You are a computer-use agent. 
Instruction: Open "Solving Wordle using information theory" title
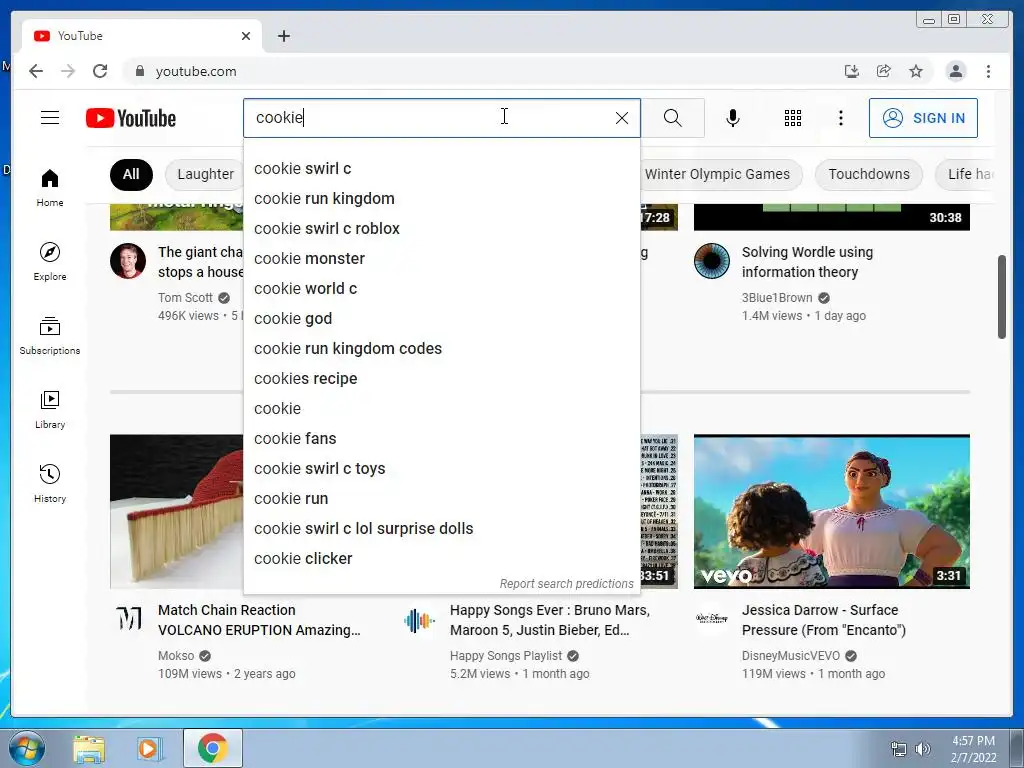pyautogui.click(x=807, y=262)
